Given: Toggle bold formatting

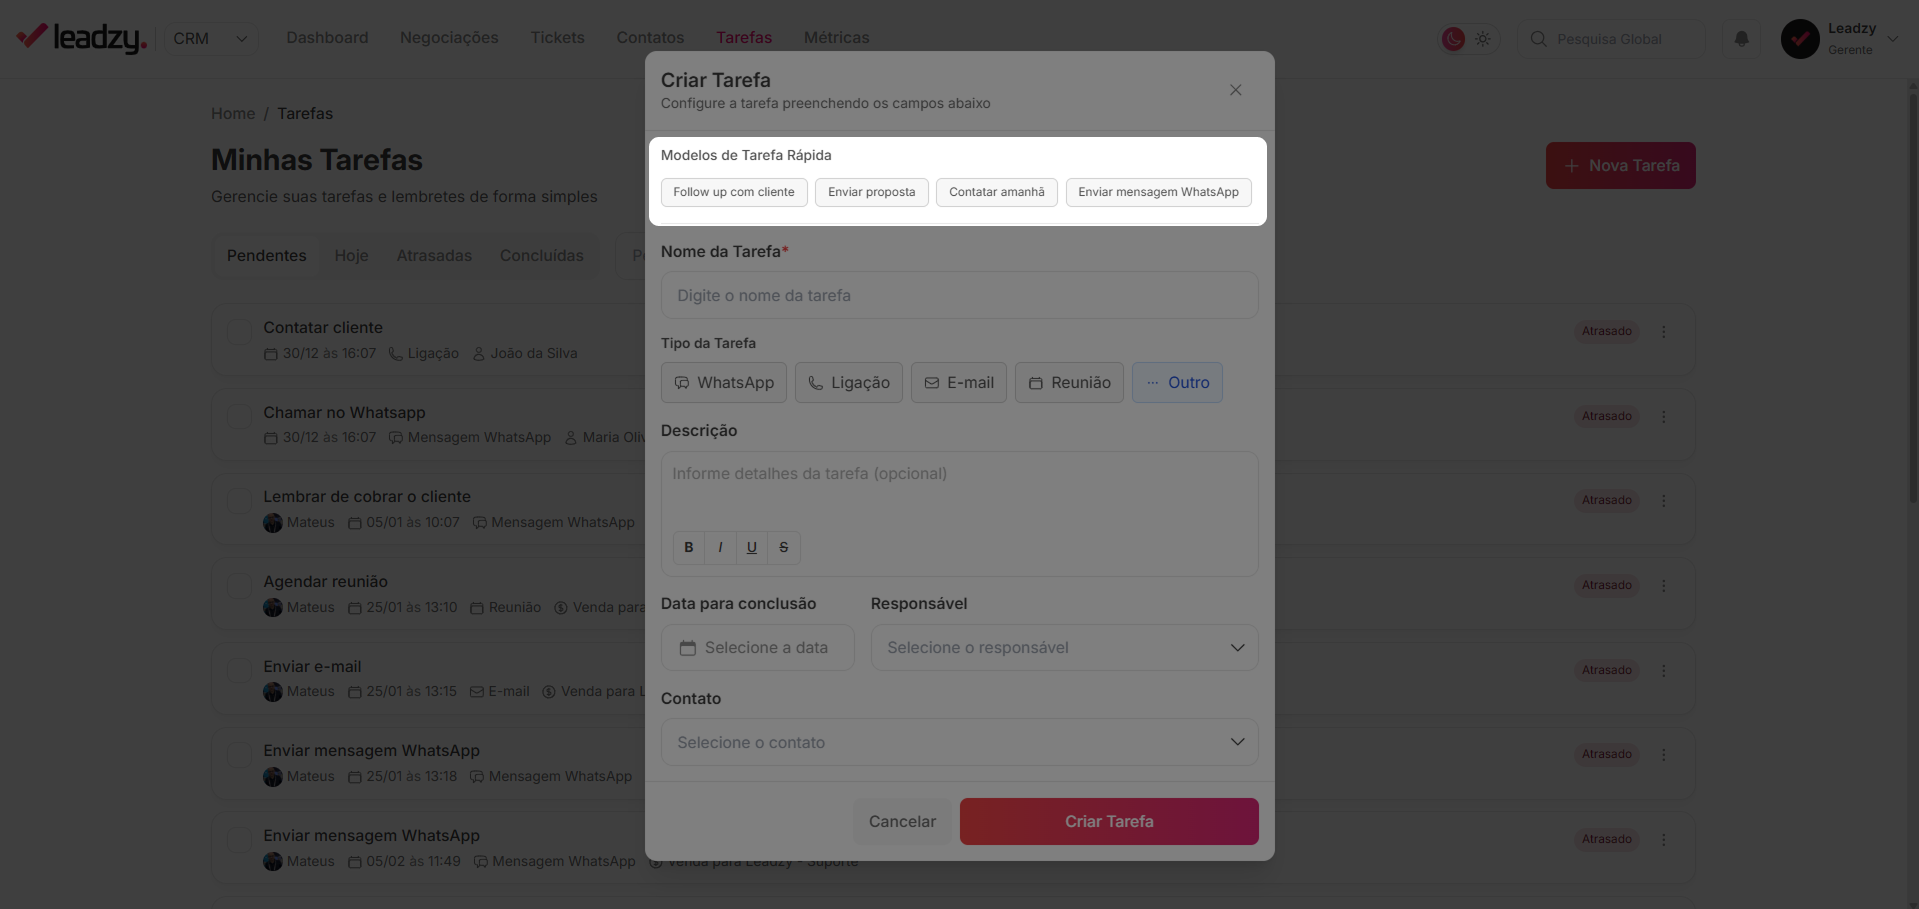Looking at the screenshot, I should [688, 547].
